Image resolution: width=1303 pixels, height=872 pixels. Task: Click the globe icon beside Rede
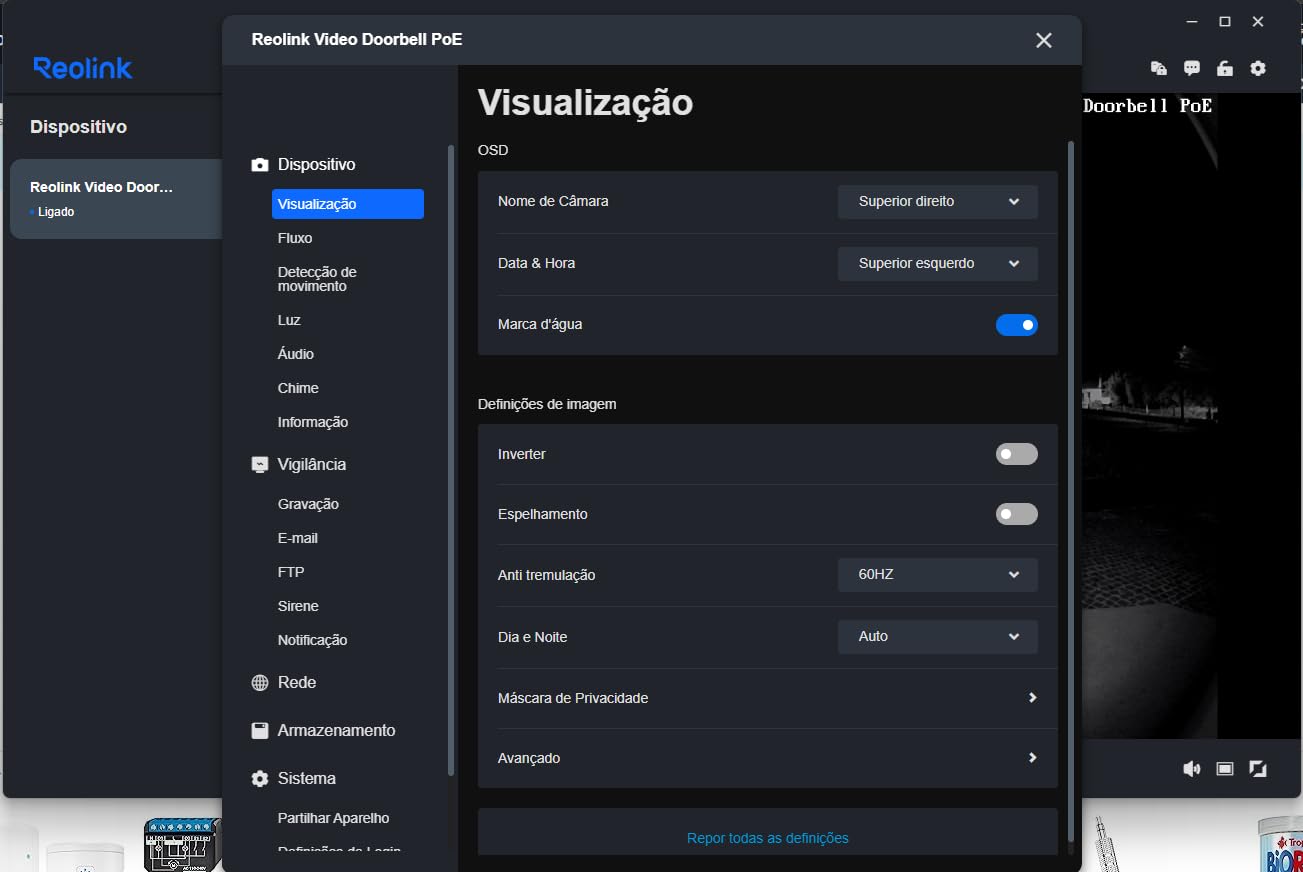[x=260, y=683]
